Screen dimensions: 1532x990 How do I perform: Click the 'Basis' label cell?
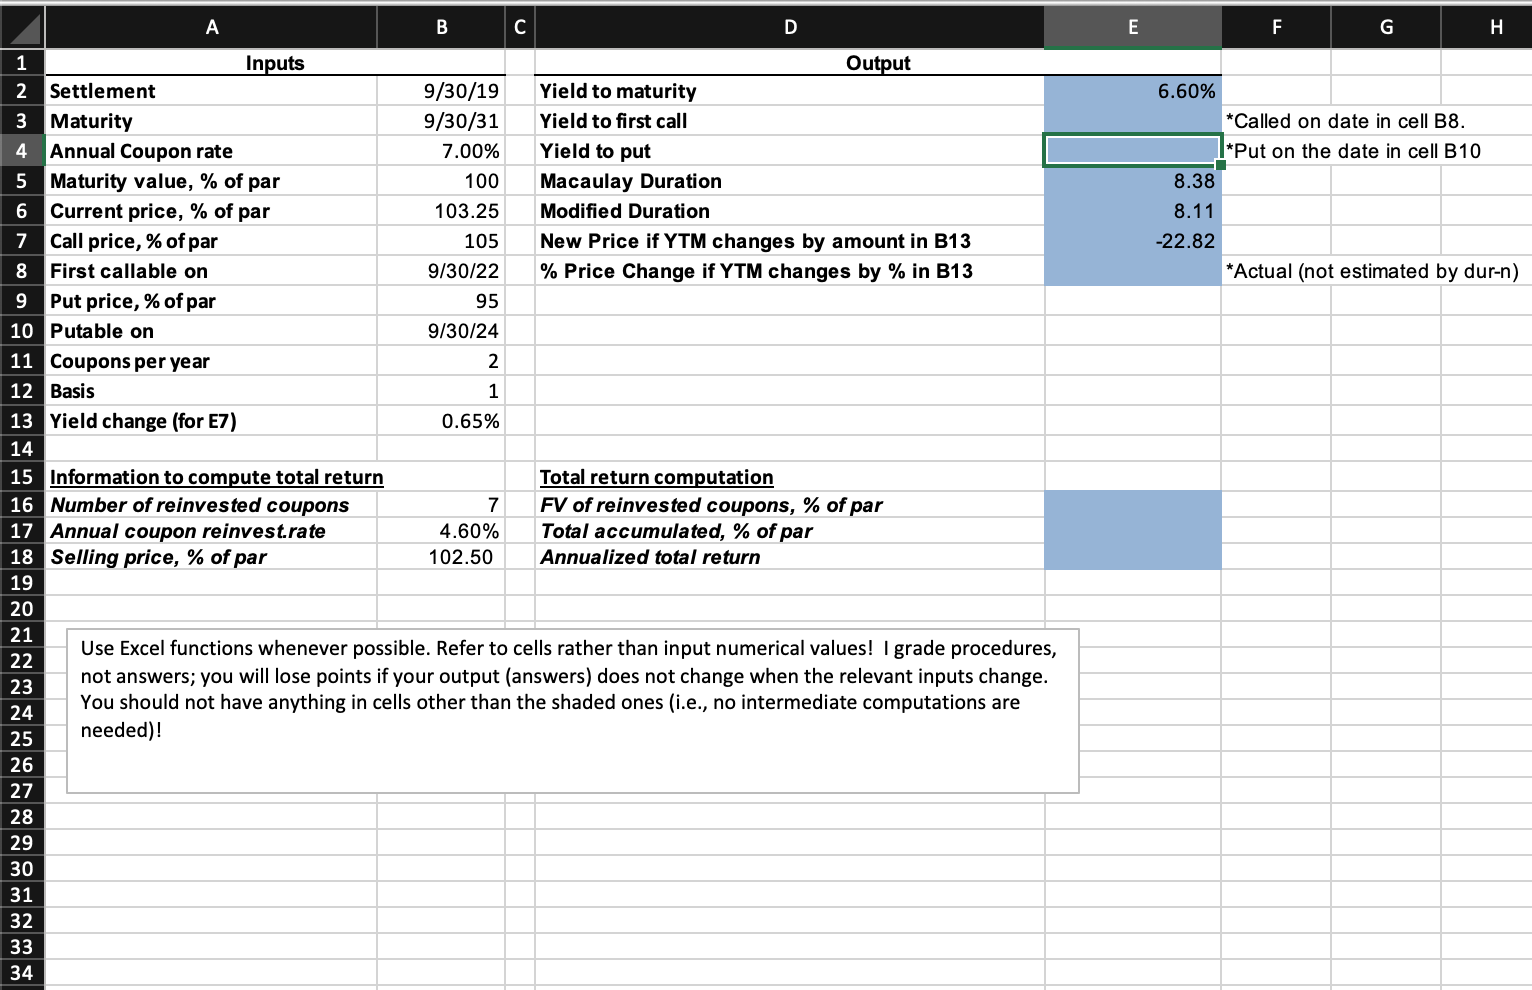(211, 391)
